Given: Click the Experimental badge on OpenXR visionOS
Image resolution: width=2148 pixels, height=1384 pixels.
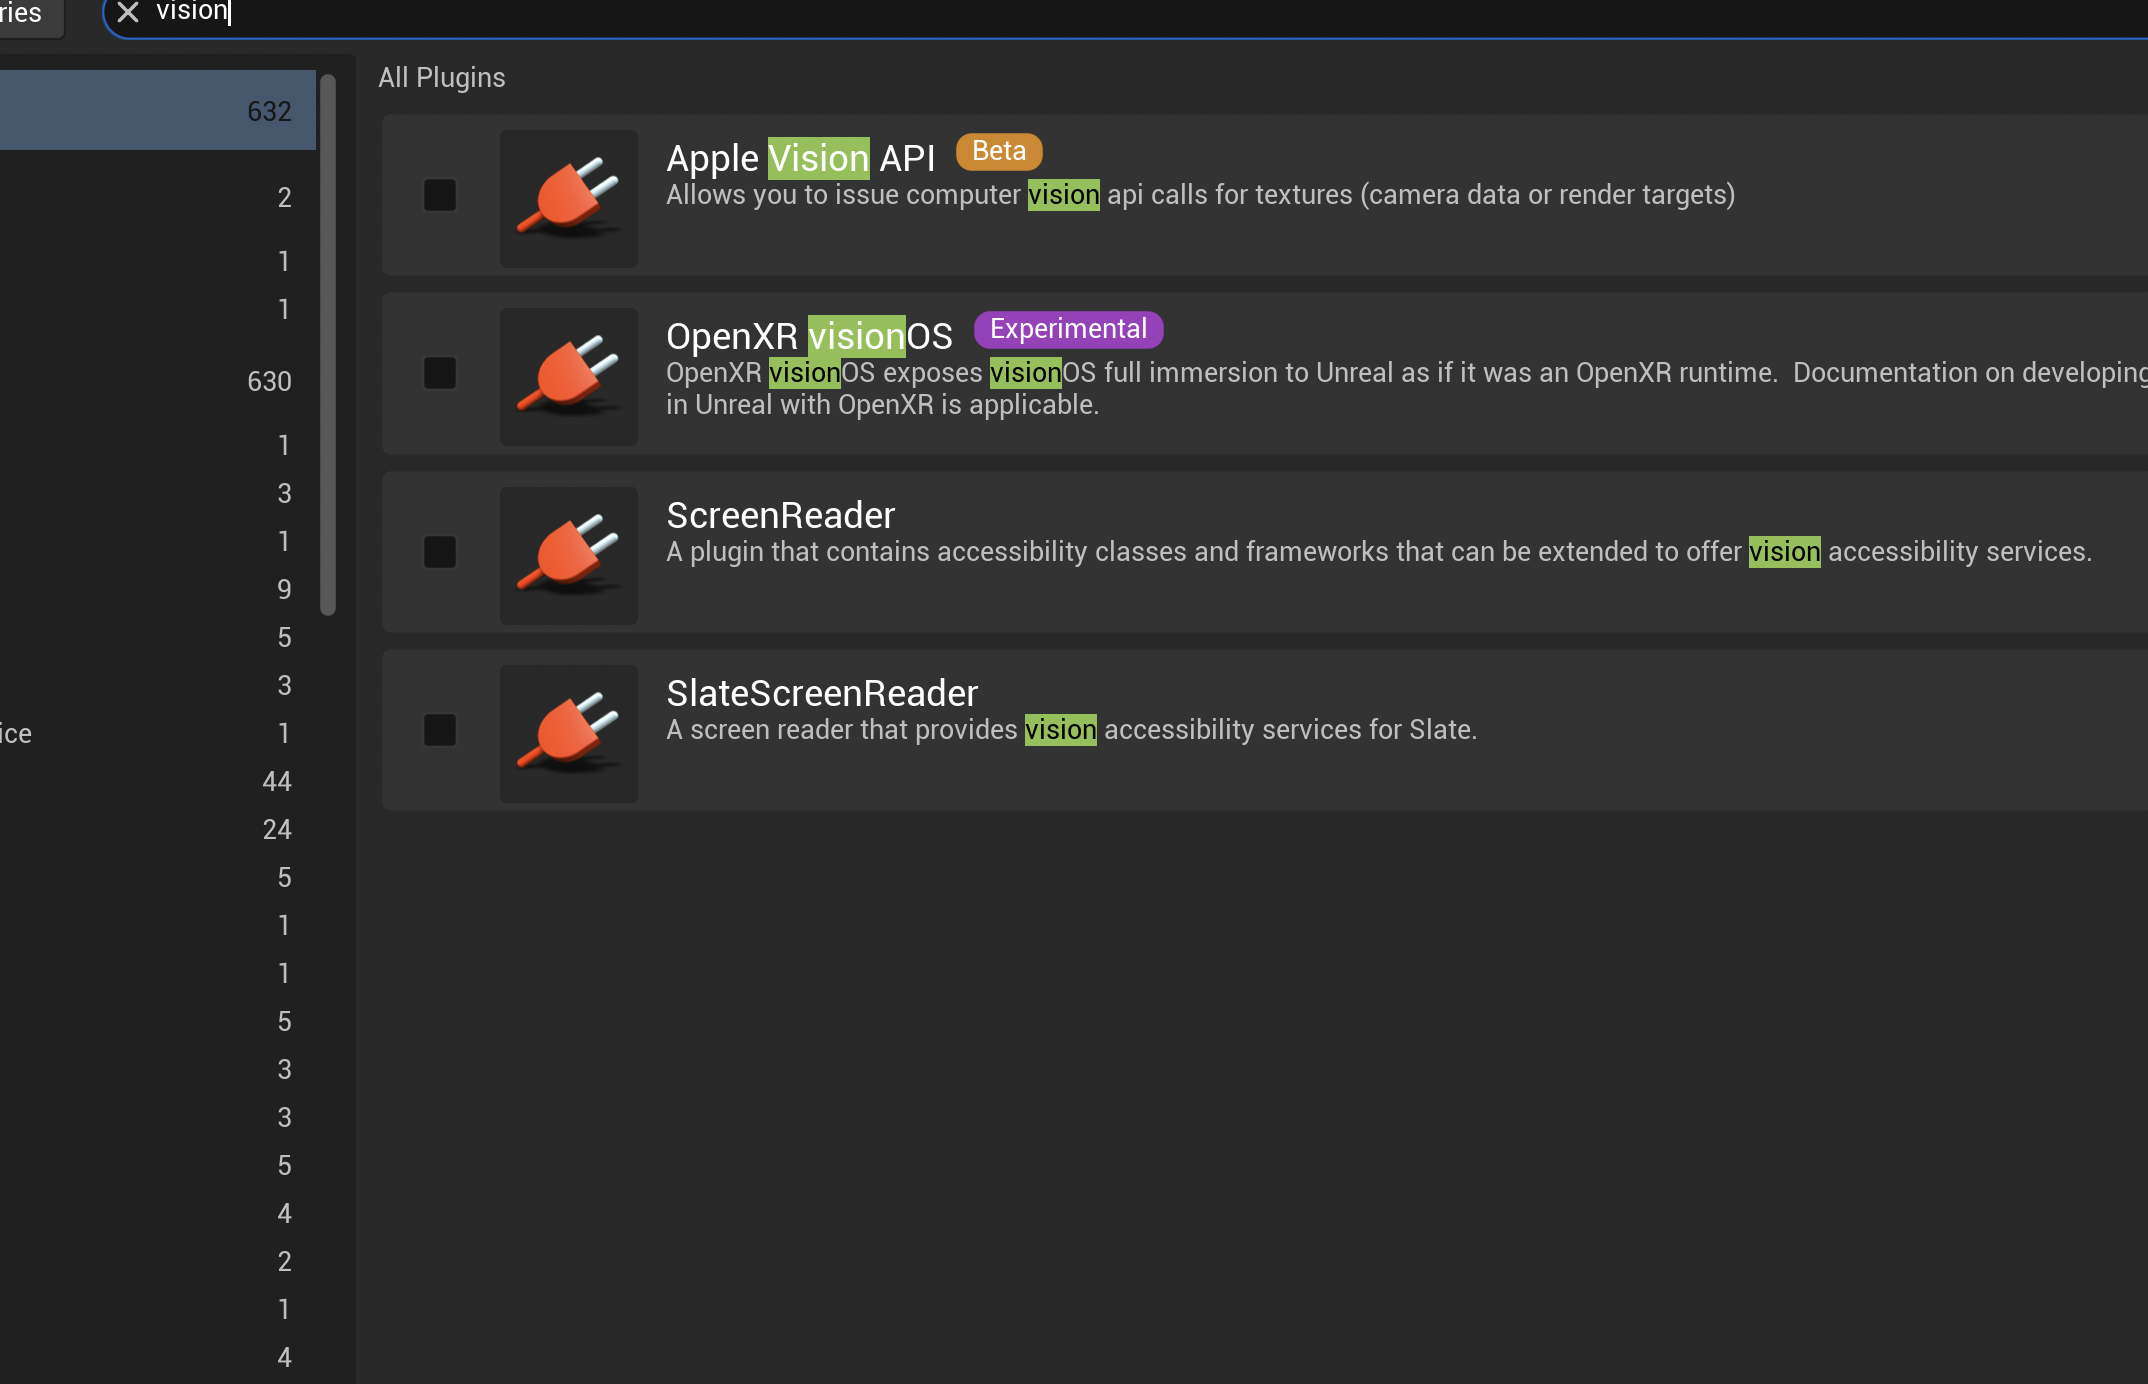Looking at the screenshot, I should [1068, 329].
